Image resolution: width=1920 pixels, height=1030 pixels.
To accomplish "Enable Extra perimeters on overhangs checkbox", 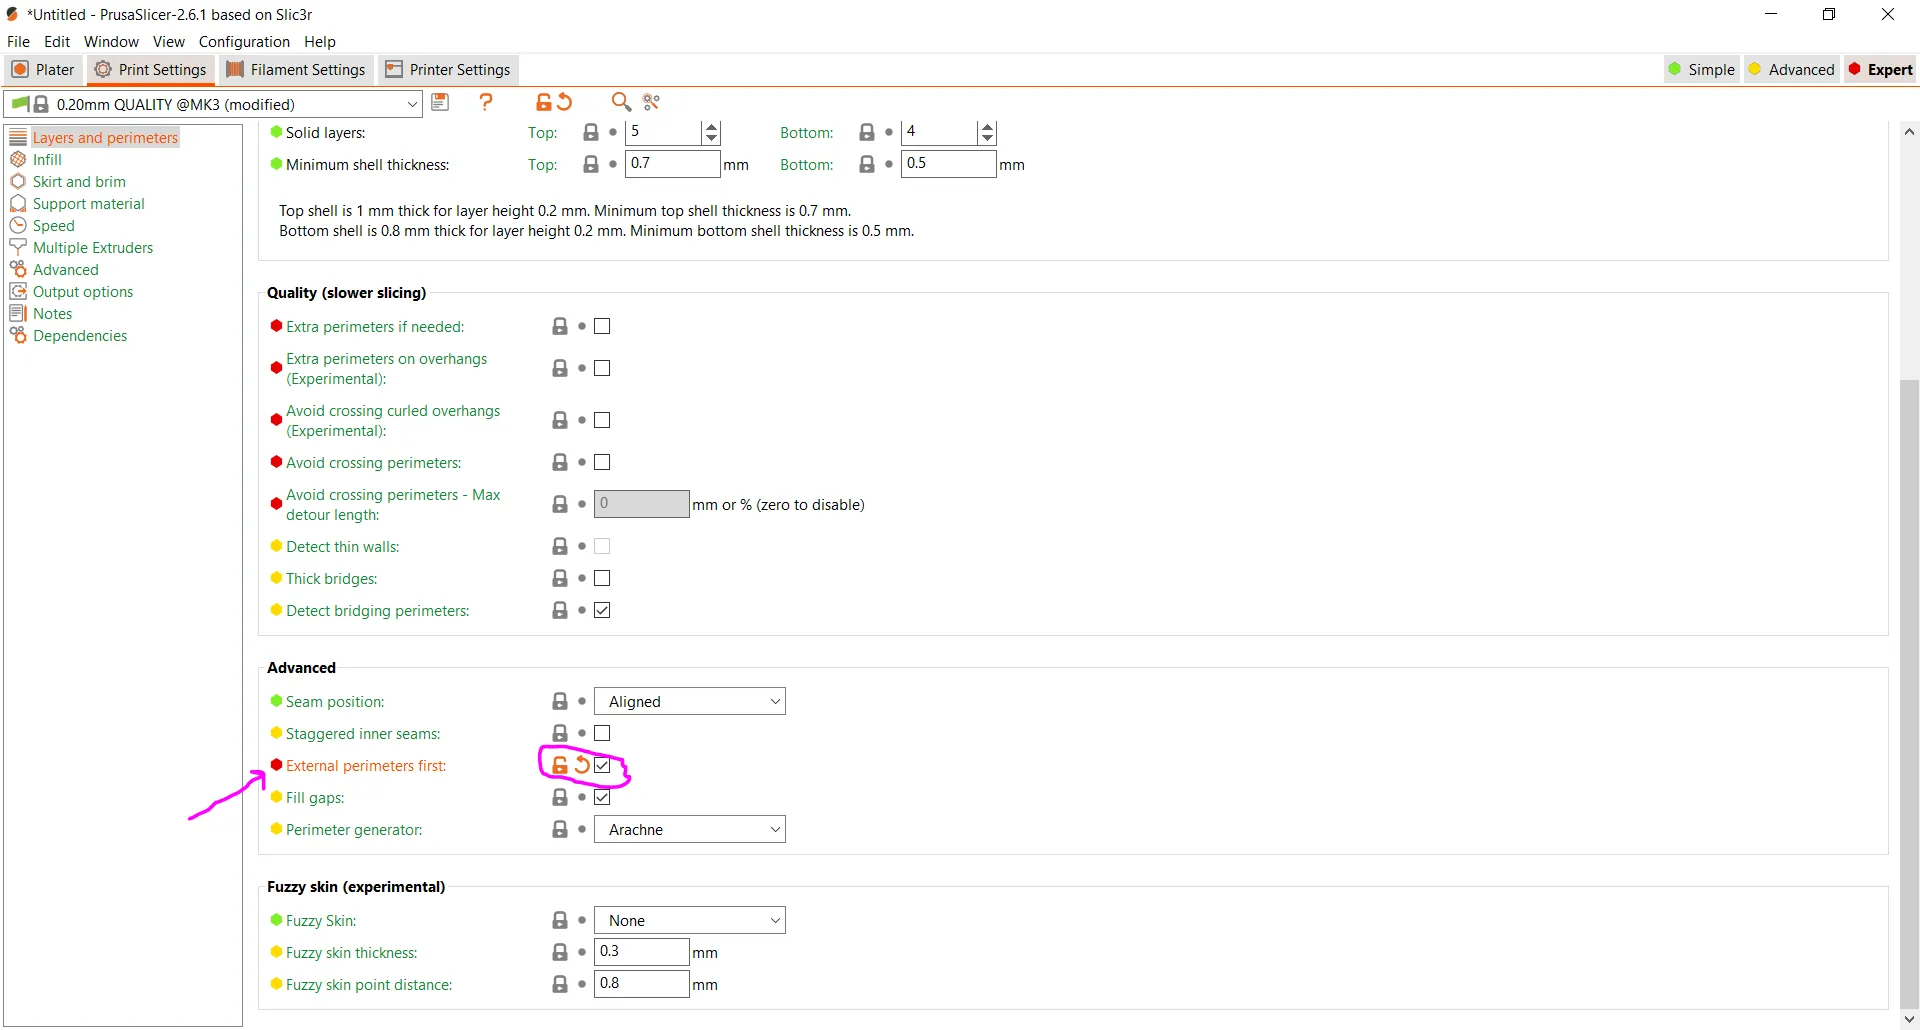I will pos(602,369).
